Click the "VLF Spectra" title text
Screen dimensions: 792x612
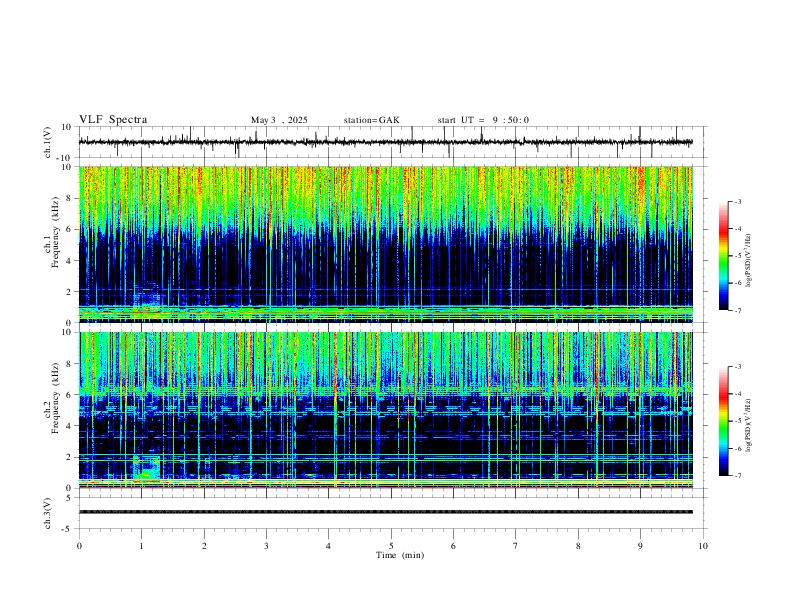[x=113, y=120]
